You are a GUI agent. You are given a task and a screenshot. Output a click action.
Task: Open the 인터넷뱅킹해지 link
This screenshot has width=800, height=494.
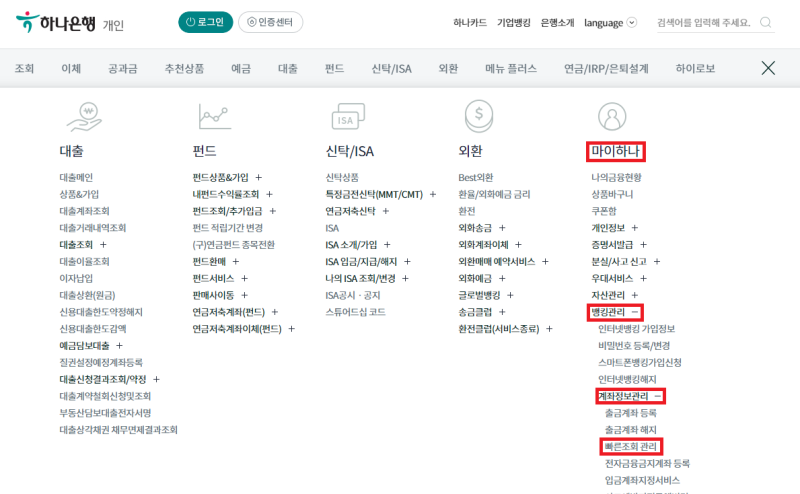point(627,379)
